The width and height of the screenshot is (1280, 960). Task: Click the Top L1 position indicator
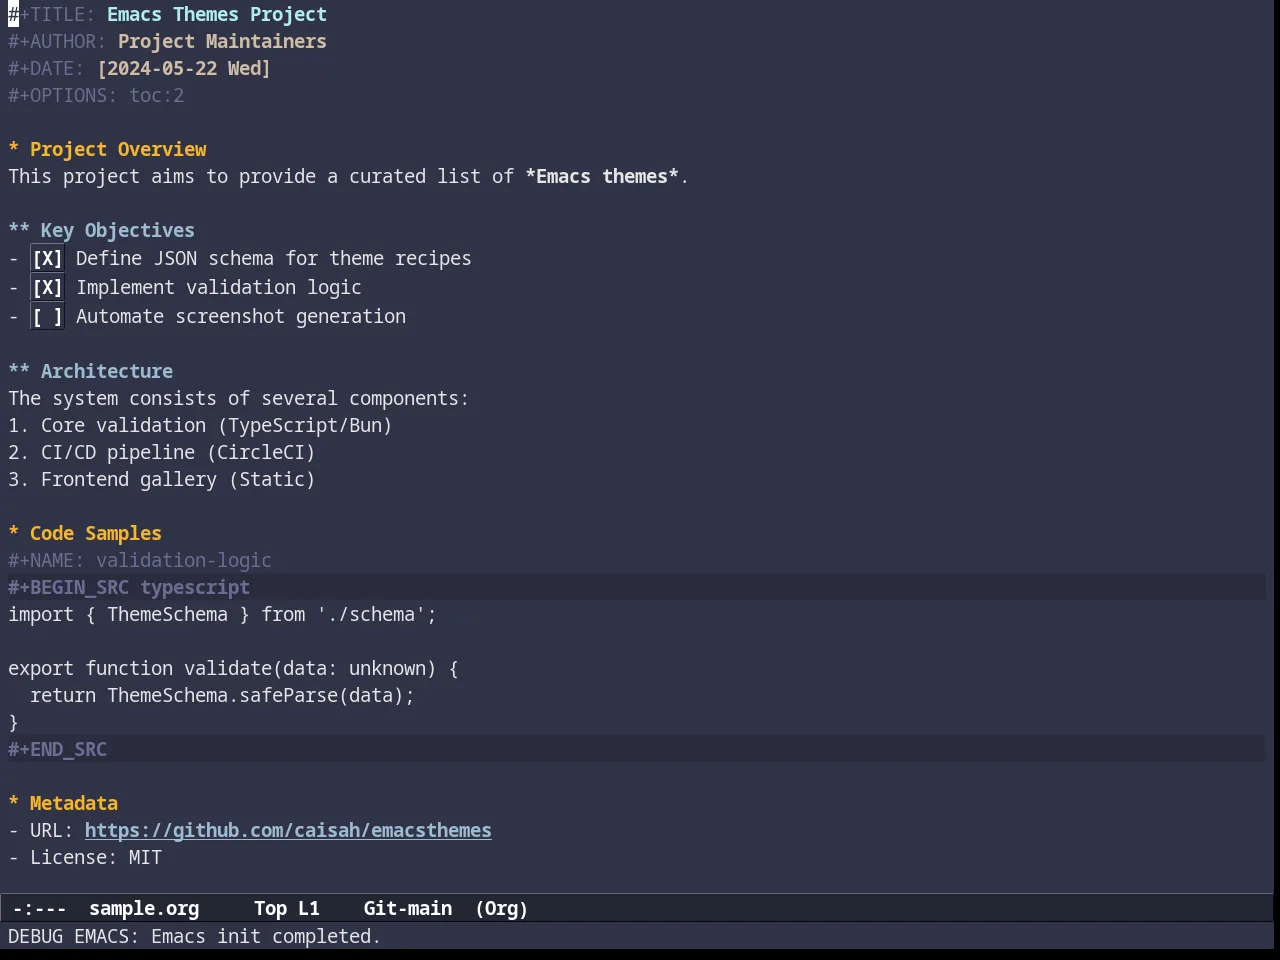click(x=287, y=908)
